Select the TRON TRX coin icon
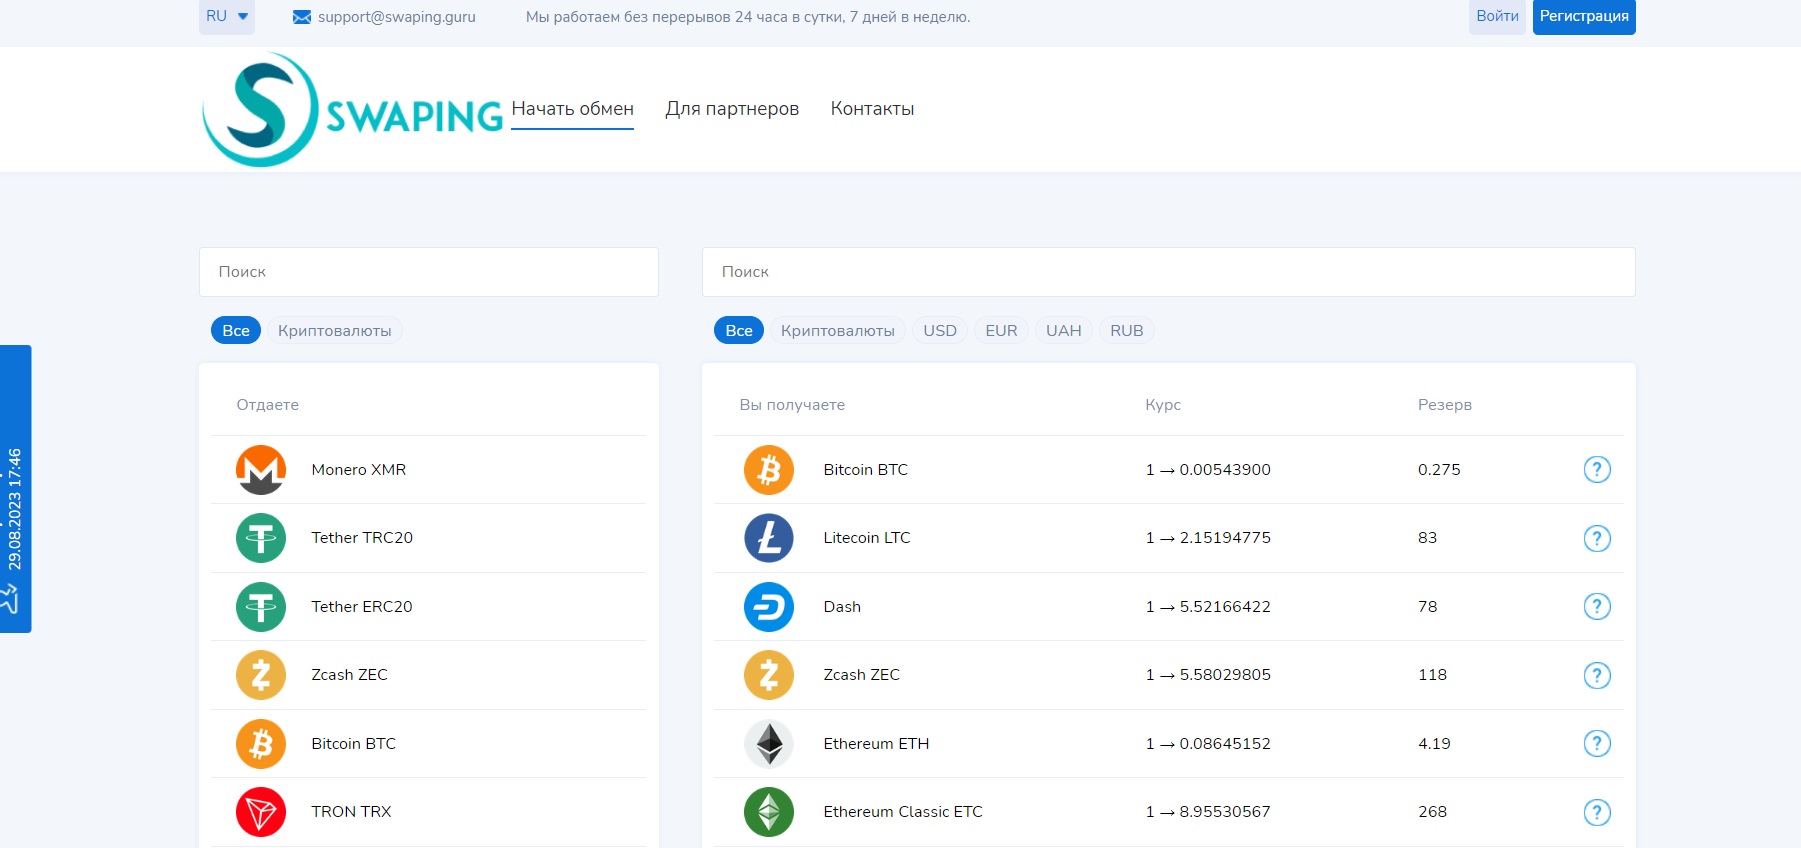This screenshot has width=1801, height=848. (x=261, y=812)
